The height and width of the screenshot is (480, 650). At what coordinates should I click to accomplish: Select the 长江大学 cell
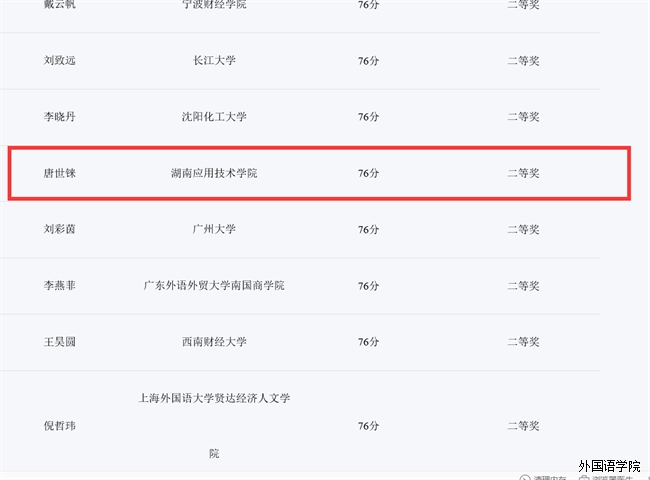click(x=214, y=60)
